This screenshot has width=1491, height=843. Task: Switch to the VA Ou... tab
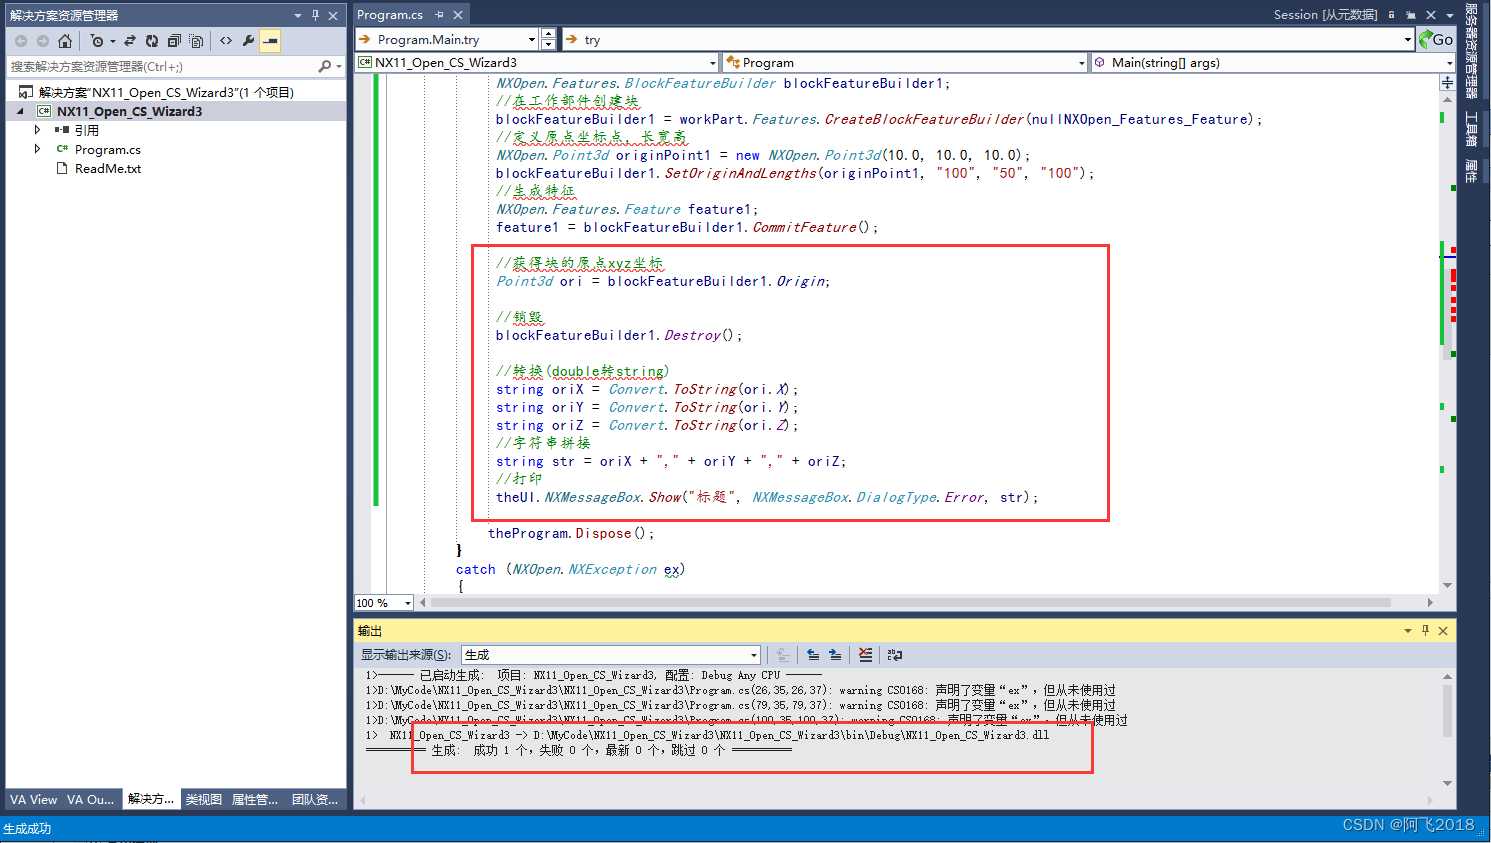tap(91, 800)
